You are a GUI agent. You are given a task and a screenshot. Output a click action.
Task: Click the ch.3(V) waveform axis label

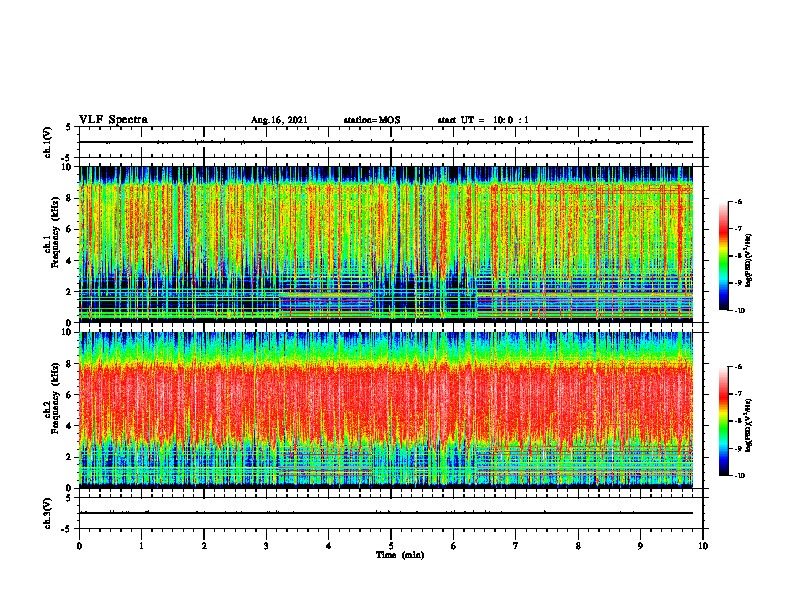coord(48,513)
